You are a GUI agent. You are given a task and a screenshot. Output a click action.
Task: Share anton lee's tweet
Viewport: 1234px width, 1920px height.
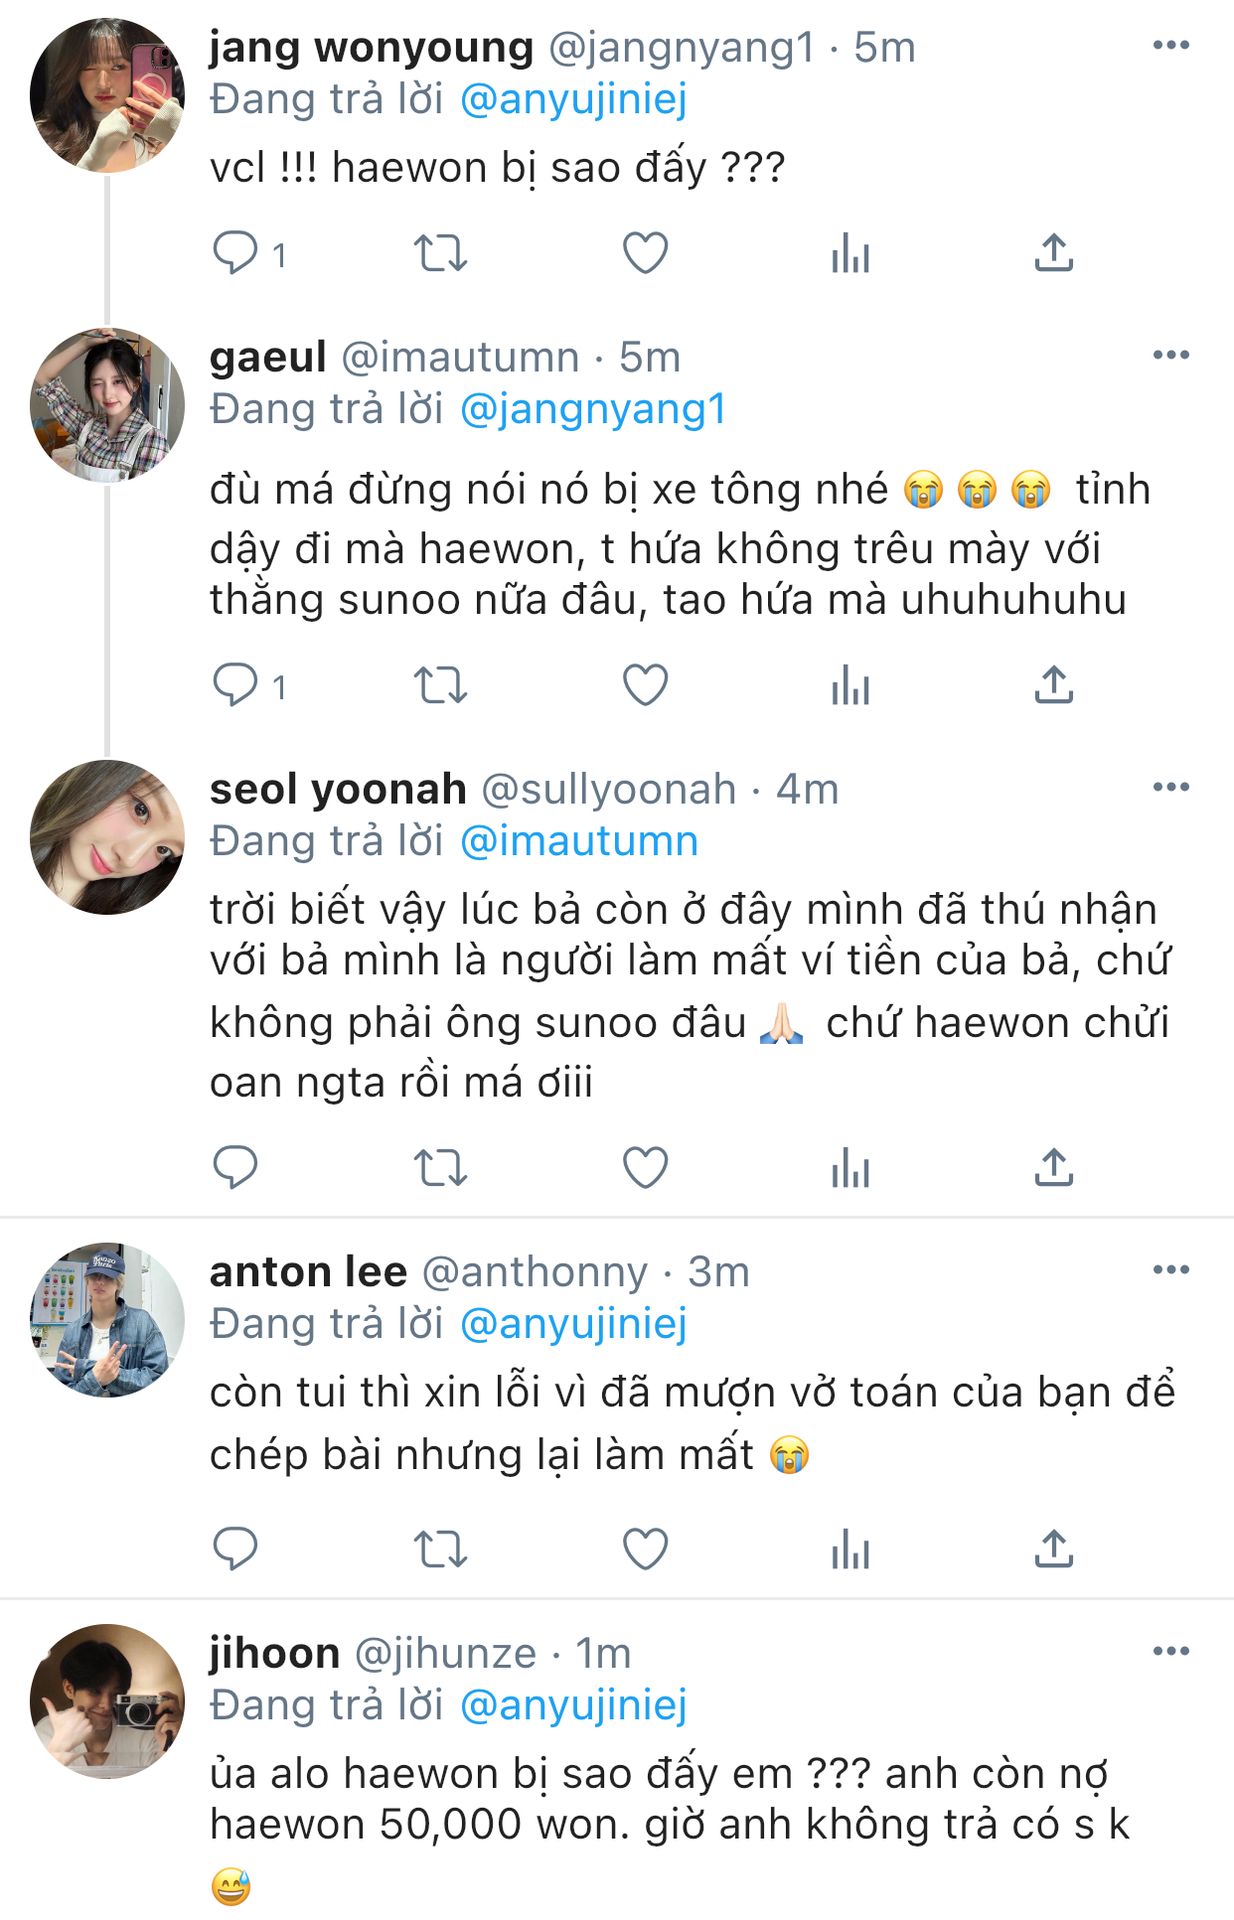(1053, 1549)
